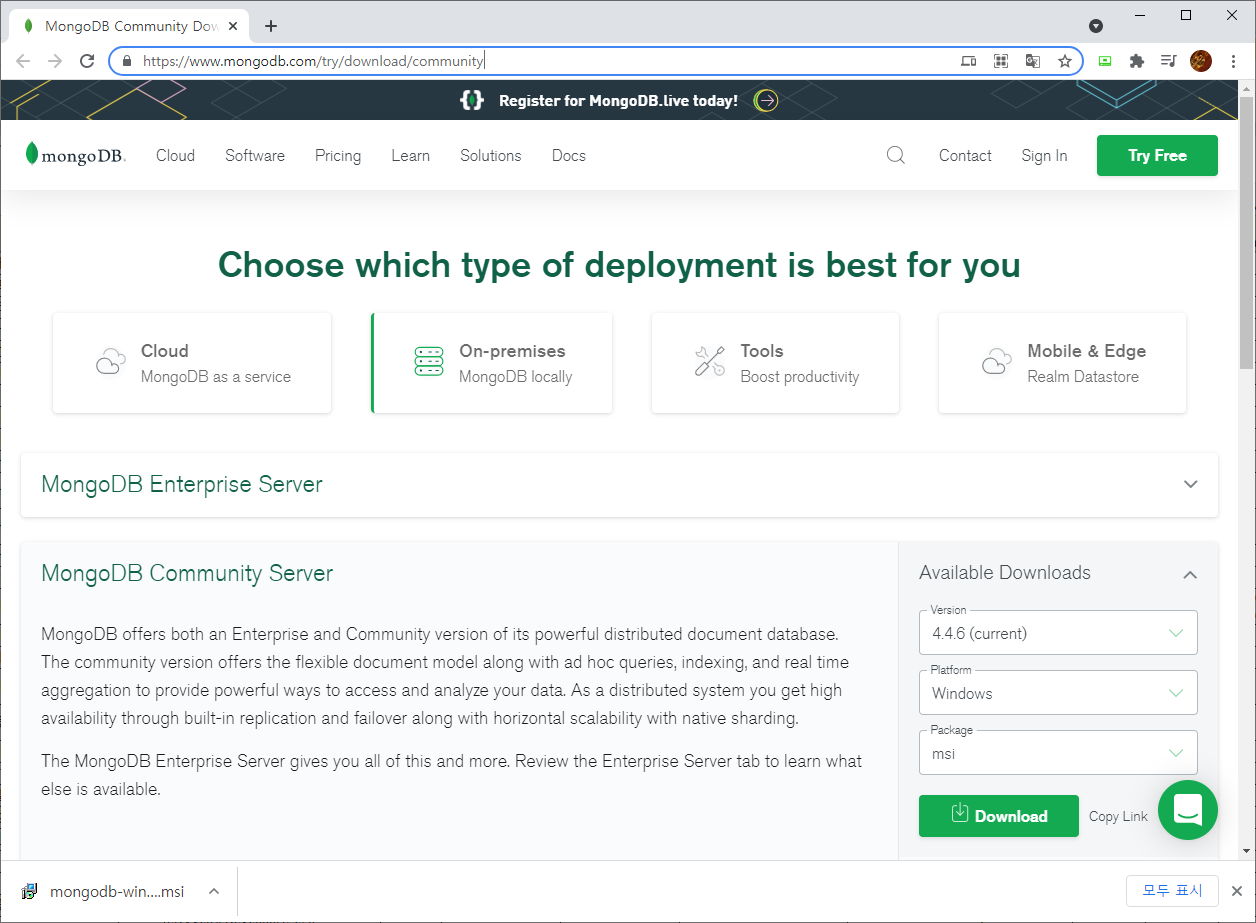Open the Platform Windows dropdown
Image resolution: width=1256 pixels, height=923 pixels.
pos(1058,693)
